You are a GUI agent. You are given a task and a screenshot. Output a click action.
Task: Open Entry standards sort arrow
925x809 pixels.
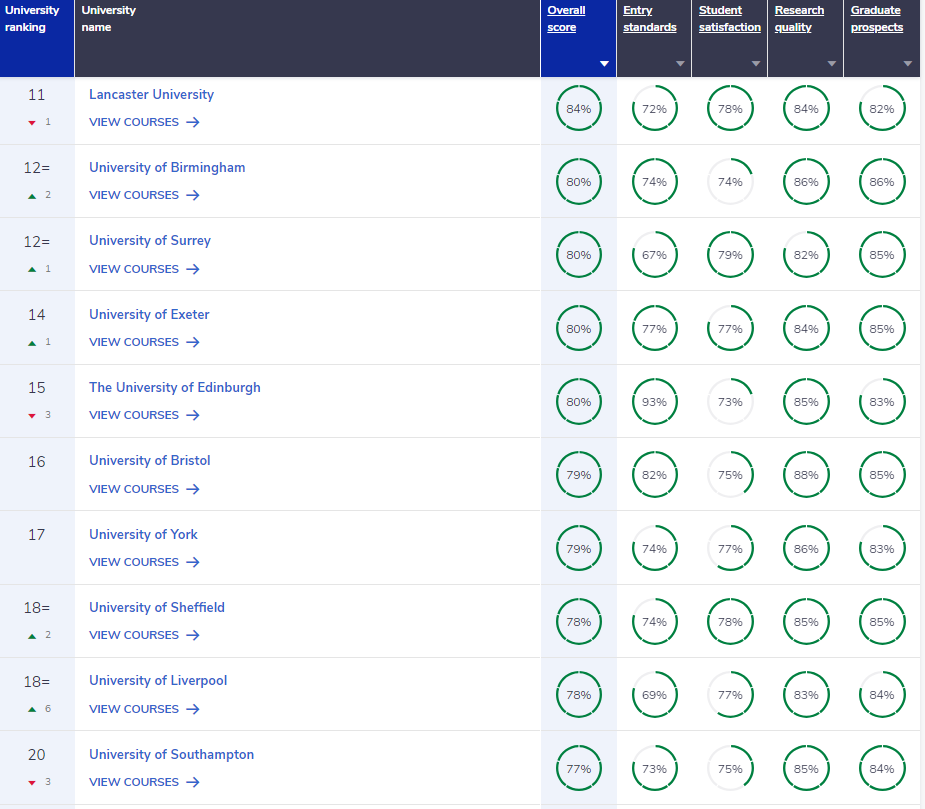pos(680,64)
